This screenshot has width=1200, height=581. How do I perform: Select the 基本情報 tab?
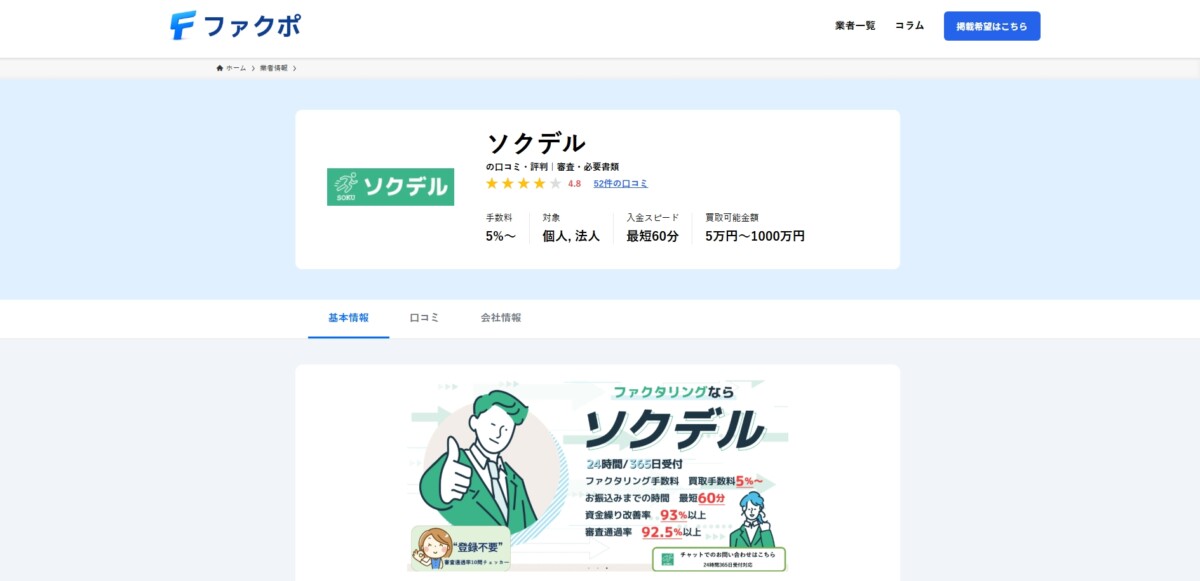coord(348,318)
